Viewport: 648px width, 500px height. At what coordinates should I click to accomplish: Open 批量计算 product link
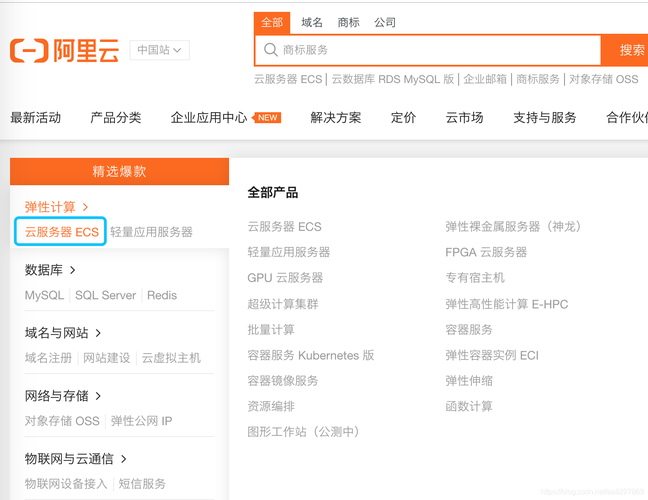coord(271,330)
